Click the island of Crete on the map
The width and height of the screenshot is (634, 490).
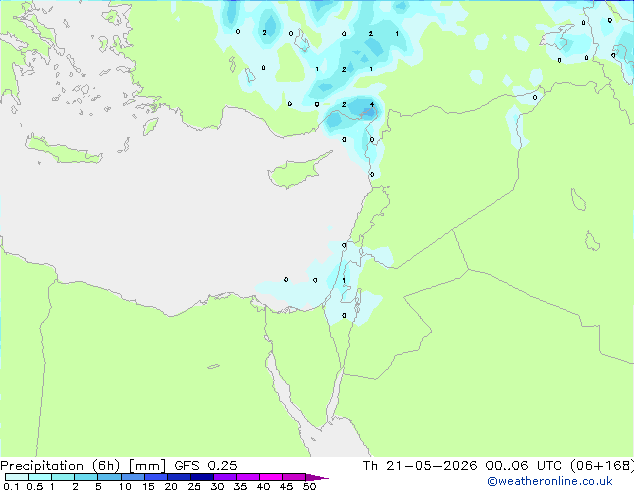click(63, 150)
